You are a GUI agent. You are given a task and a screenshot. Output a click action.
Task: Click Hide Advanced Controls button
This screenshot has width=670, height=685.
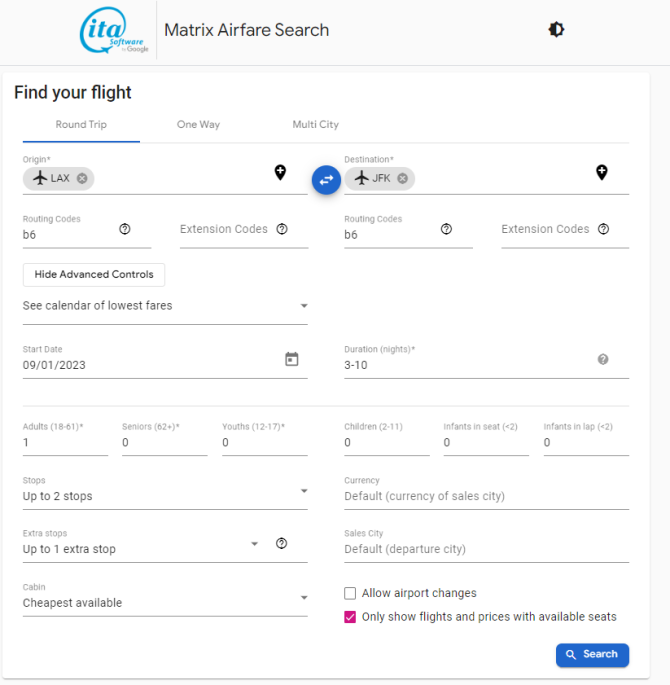94,275
